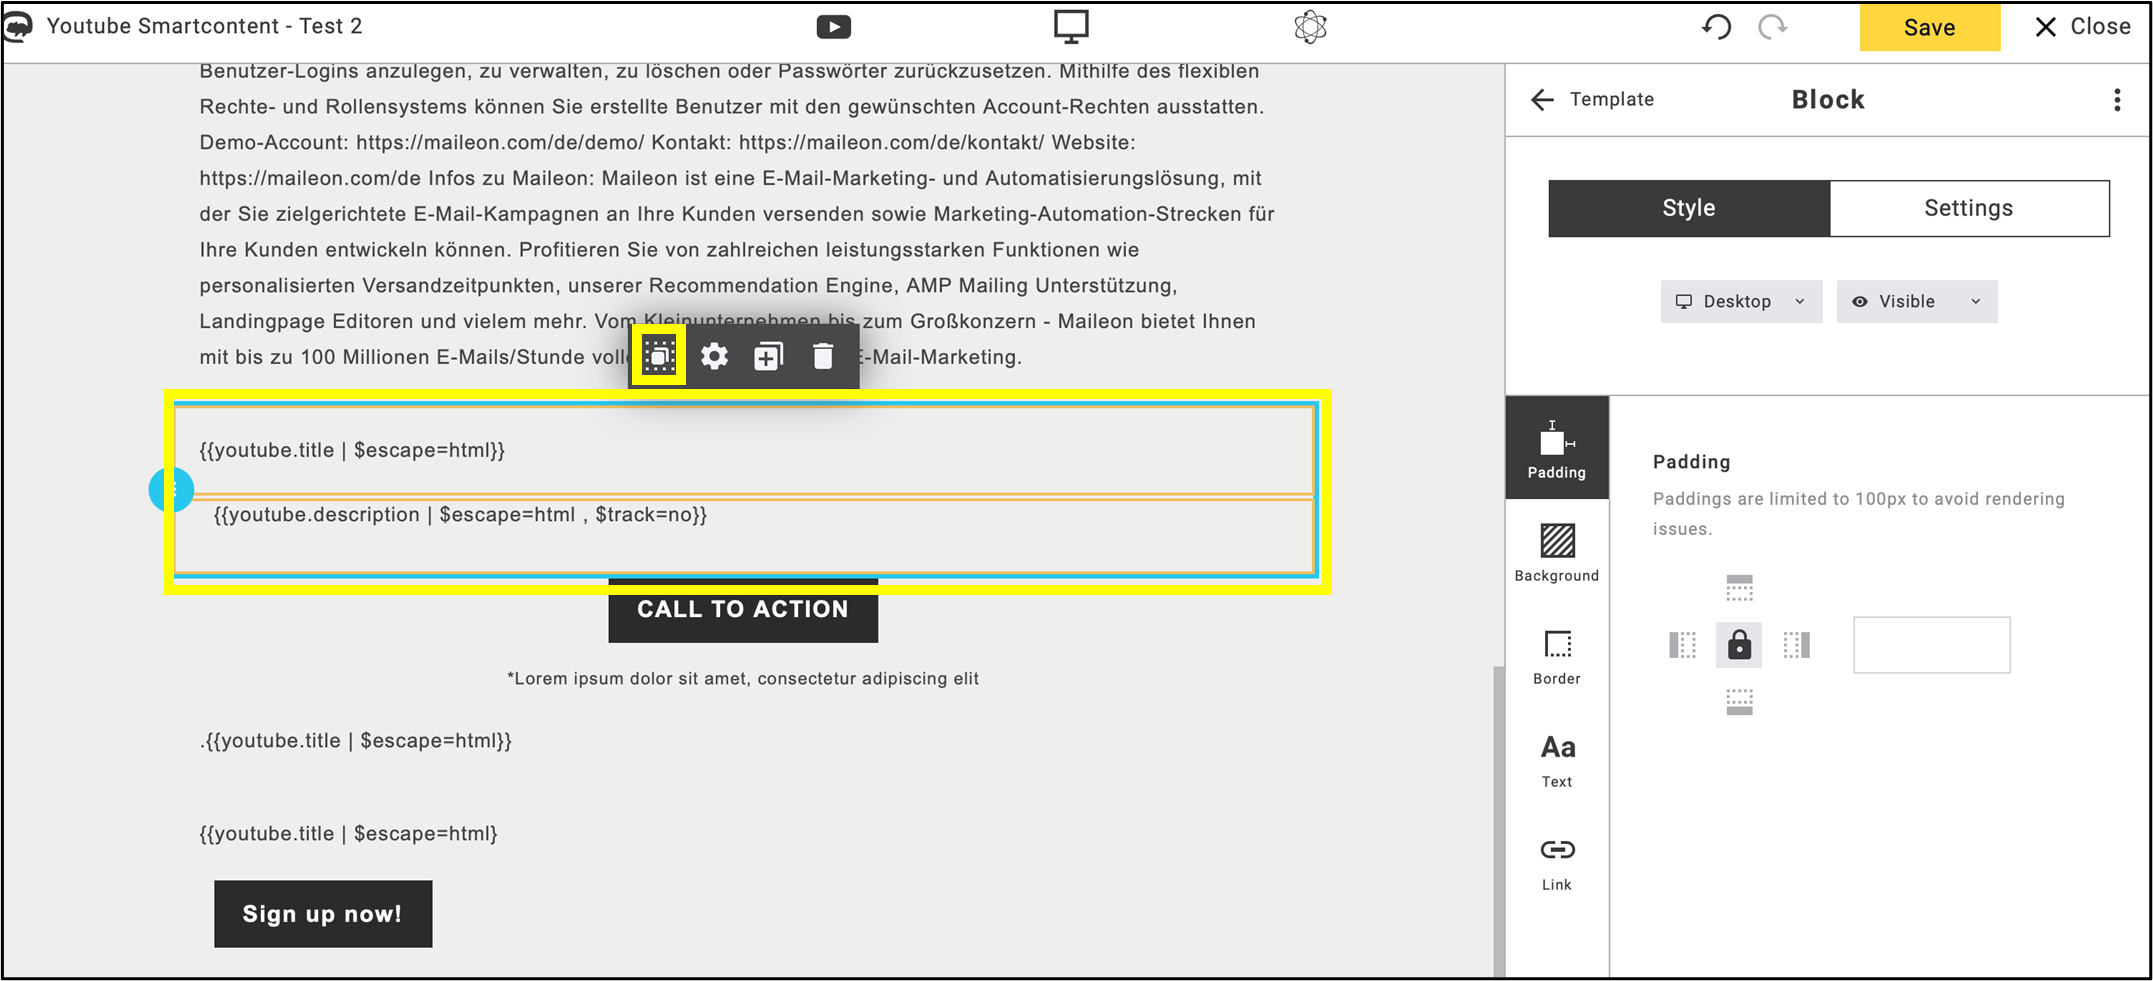
Task: Select the Padding style section
Action: pos(1557,448)
